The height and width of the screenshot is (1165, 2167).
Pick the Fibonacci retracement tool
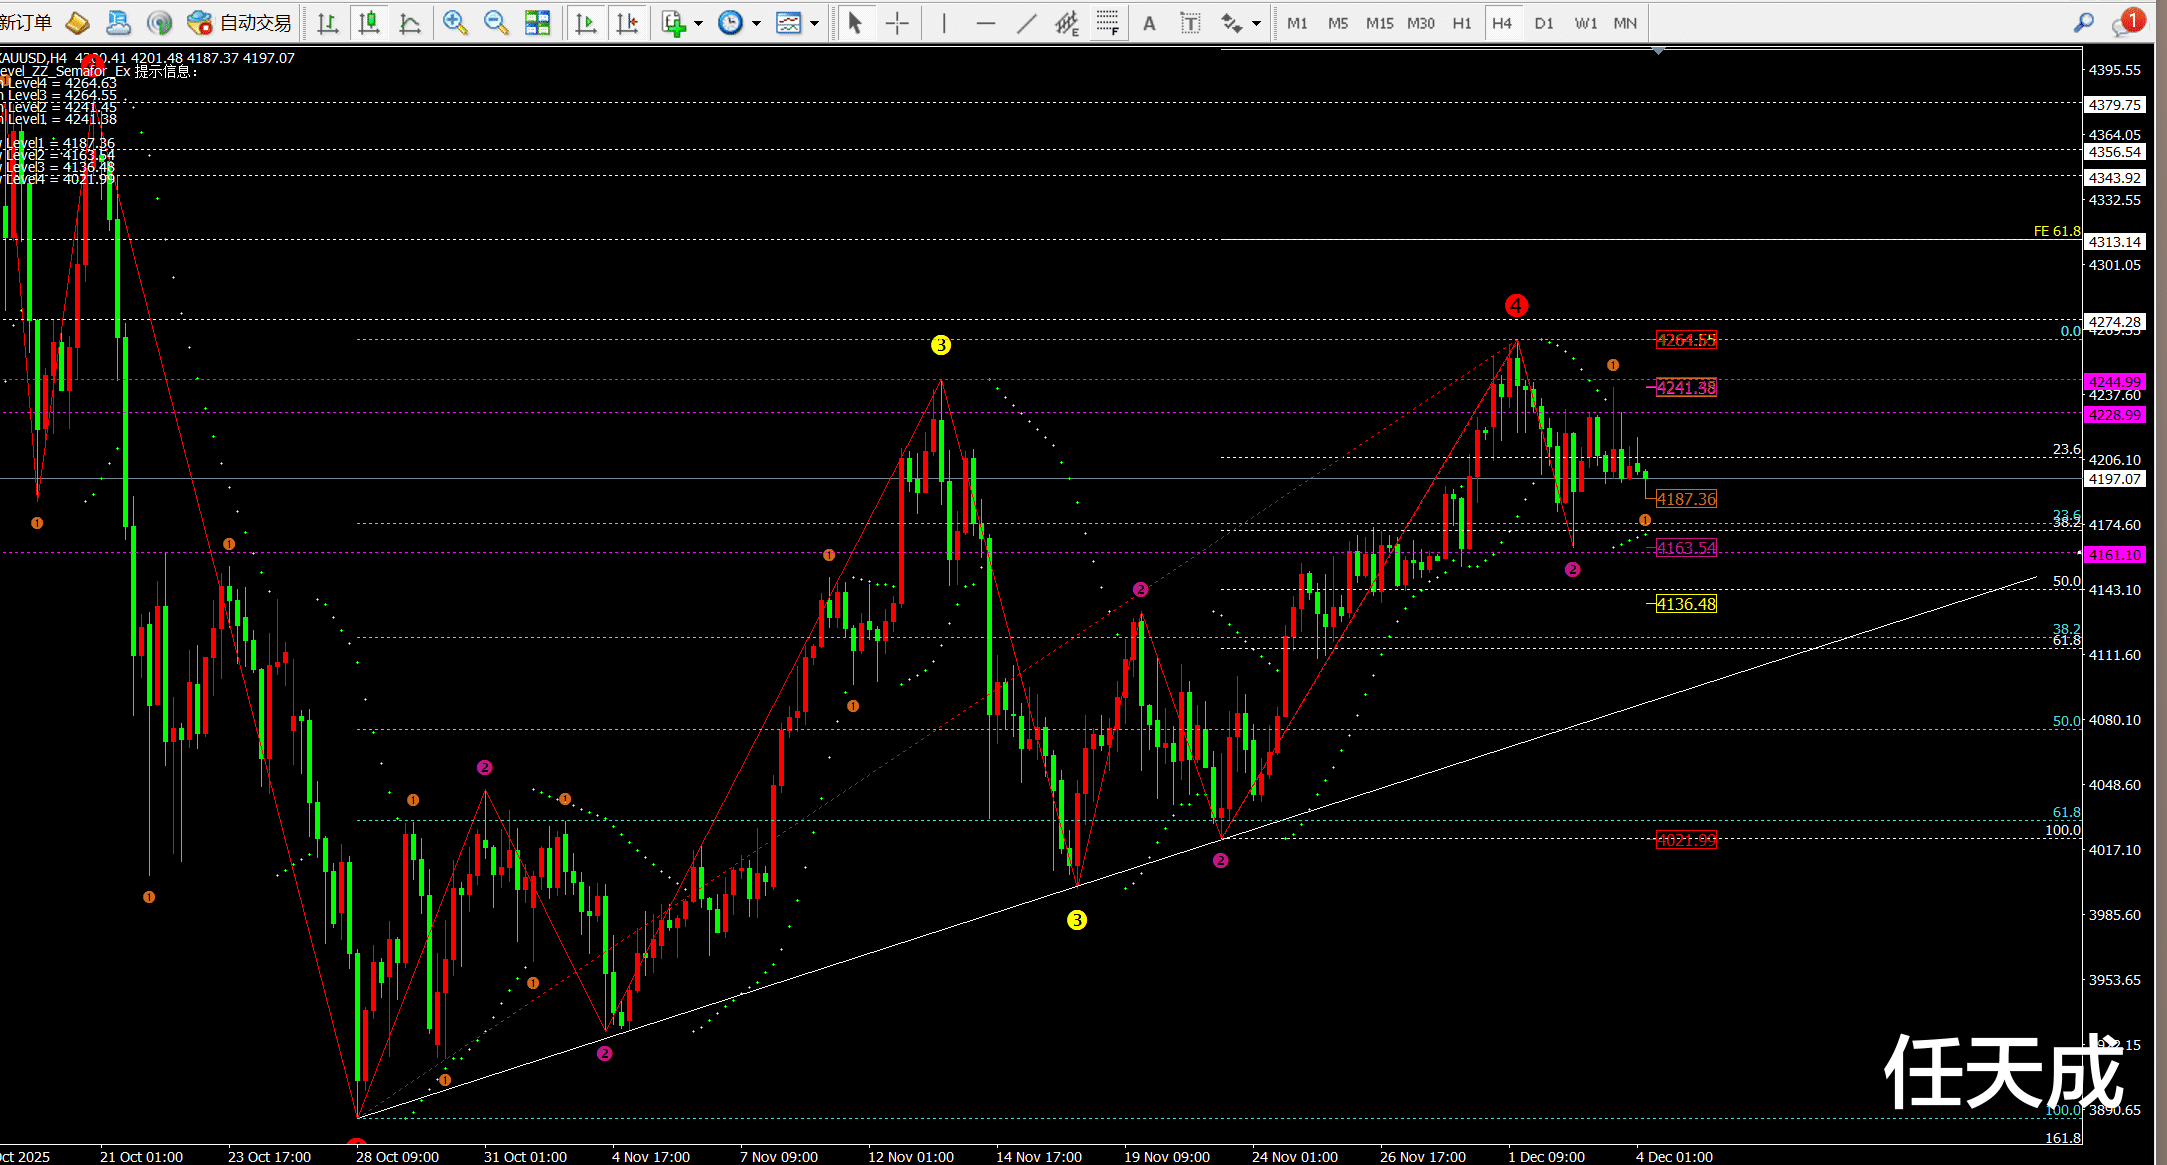[1107, 22]
